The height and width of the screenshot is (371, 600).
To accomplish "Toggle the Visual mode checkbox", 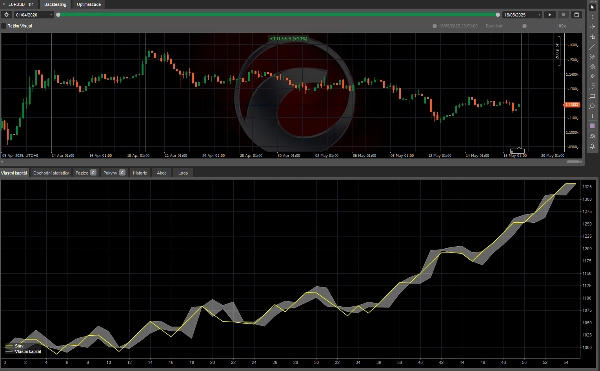I will (x=4, y=26).
